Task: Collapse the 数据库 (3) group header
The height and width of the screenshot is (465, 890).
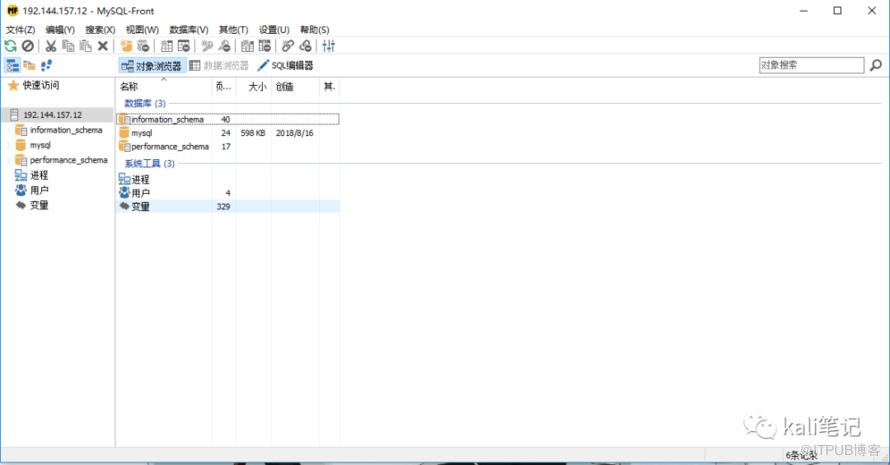Action: click(145, 103)
